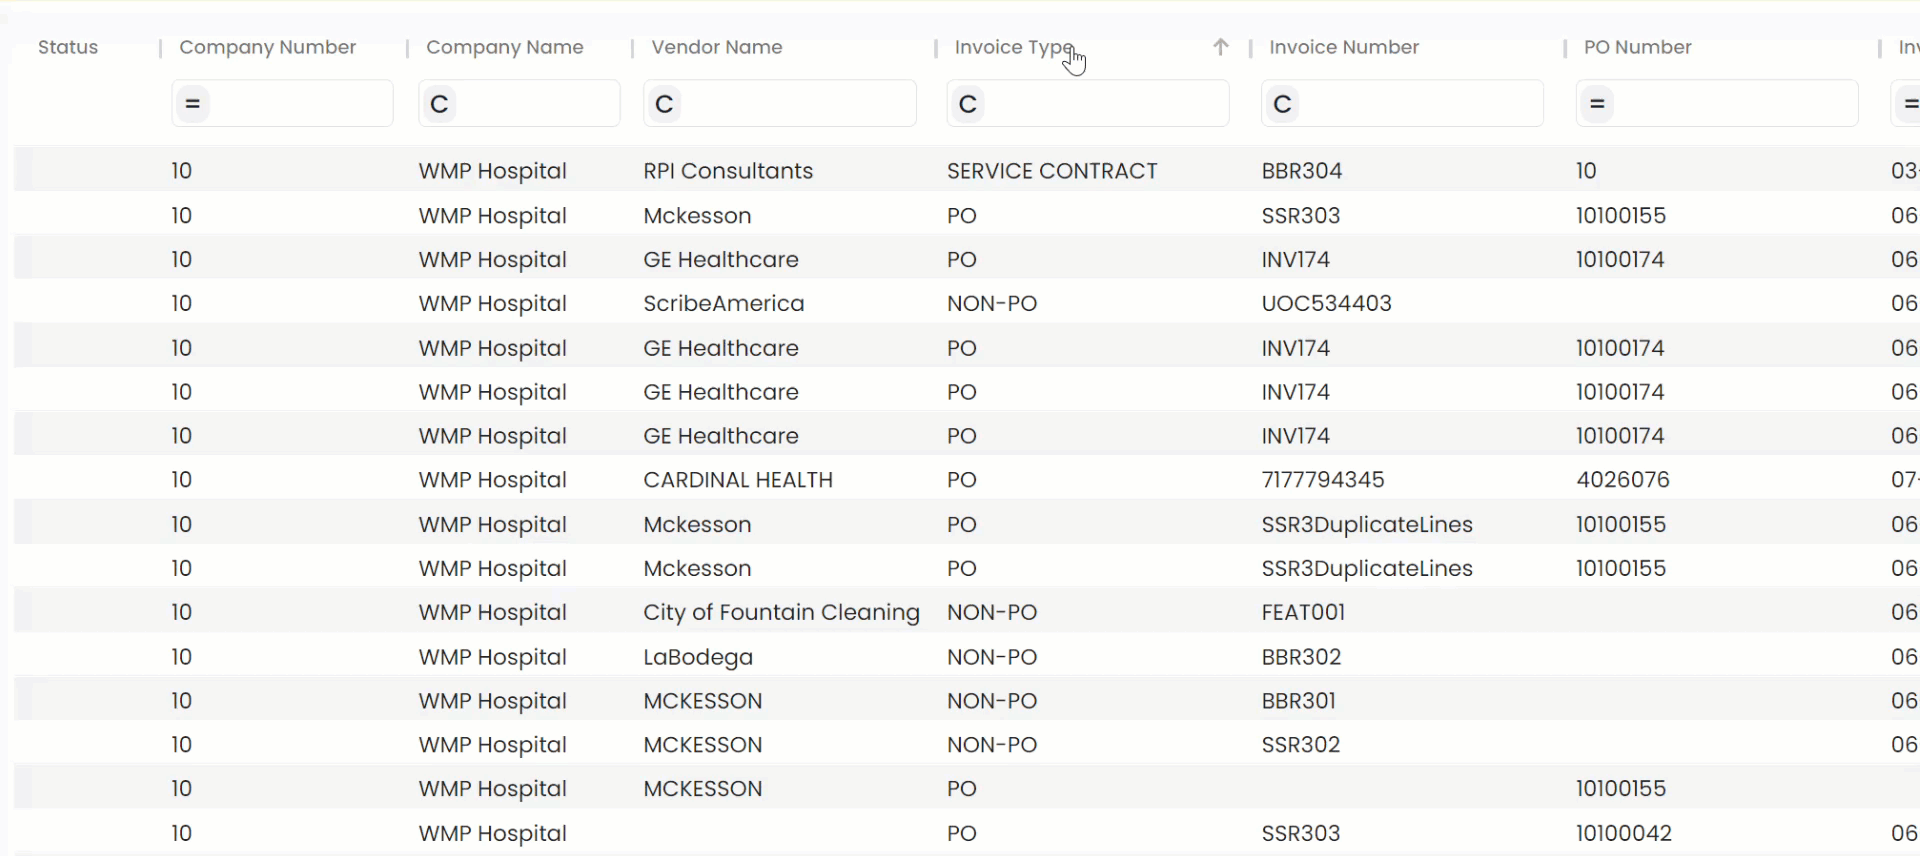The image size is (1920, 856).
Task: Sort by the Company Number column header
Action: [267, 47]
